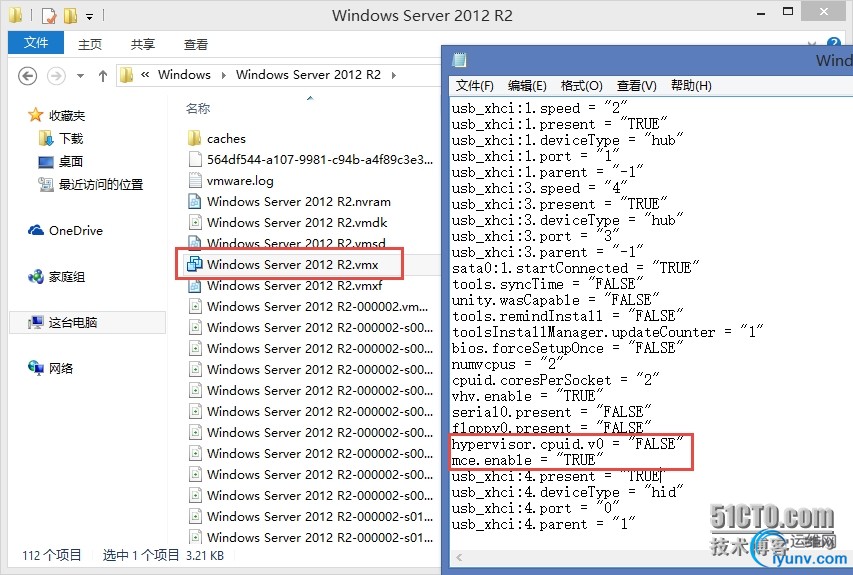Click the Explorer back arrow button

coord(28,76)
